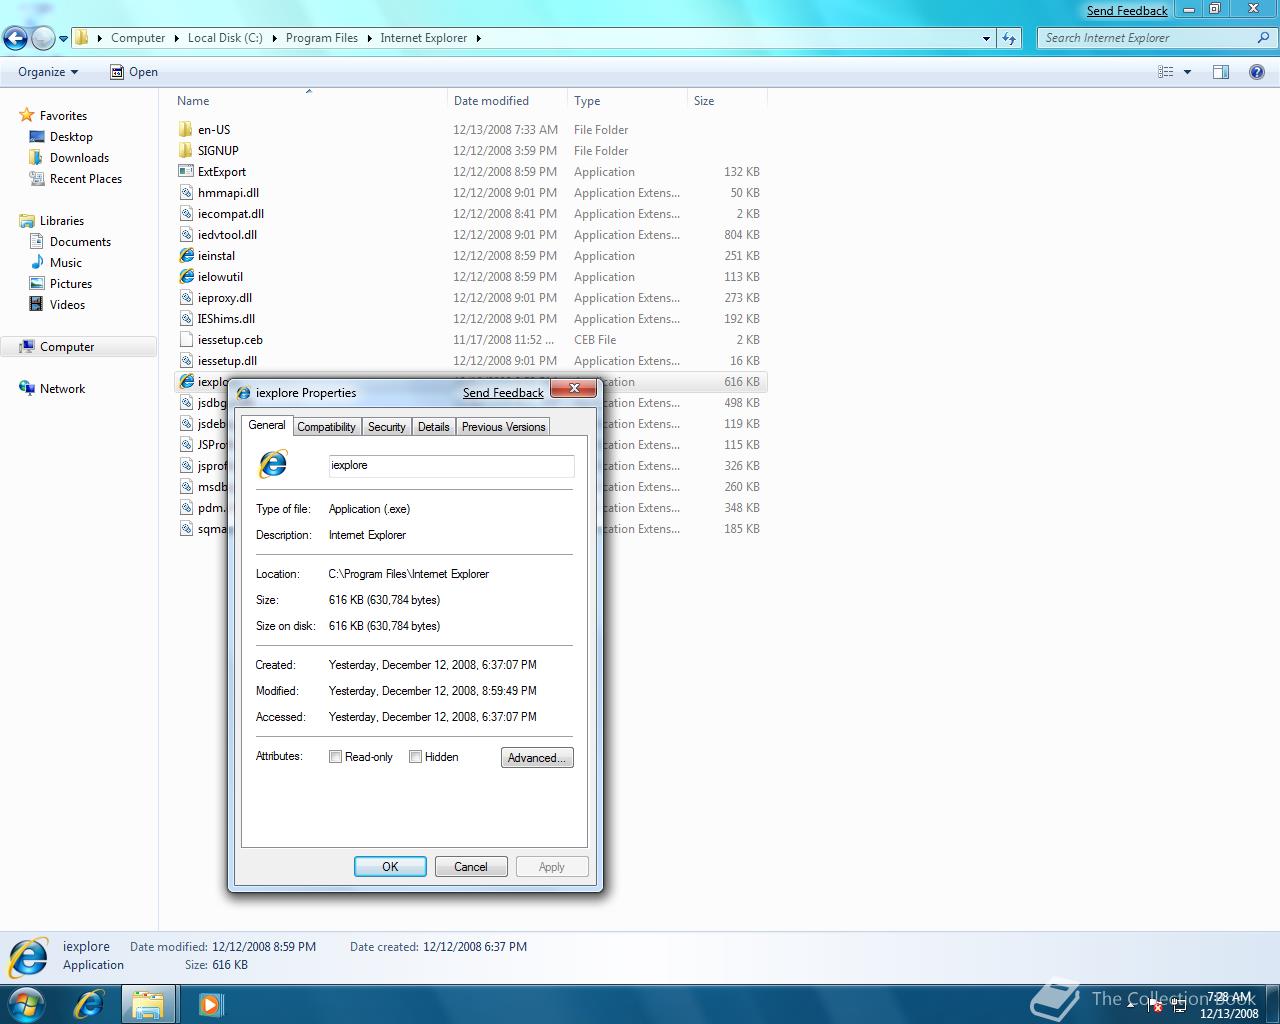Select the SIGNUP folder icon
Viewport: 1280px width, 1024px height.
(x=186, y=151)
